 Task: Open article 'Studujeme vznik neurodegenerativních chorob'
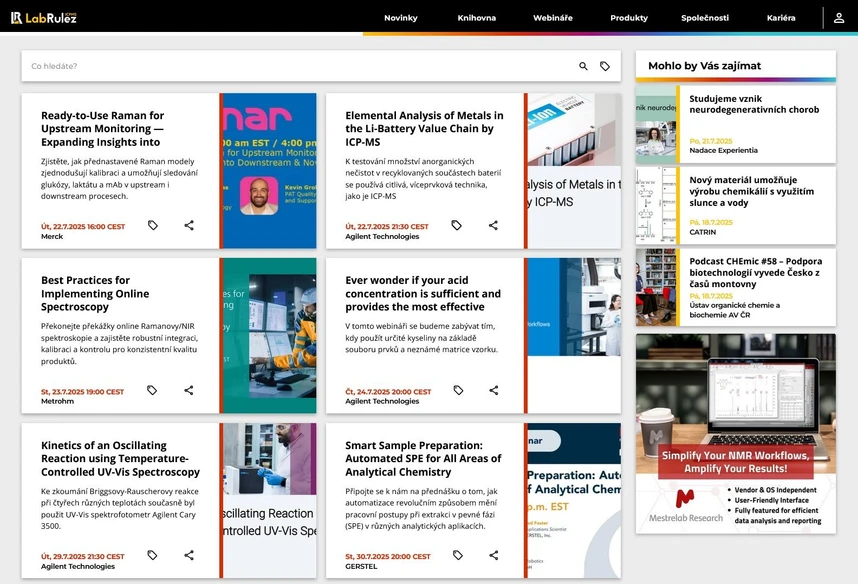click(x=753, y=104)
